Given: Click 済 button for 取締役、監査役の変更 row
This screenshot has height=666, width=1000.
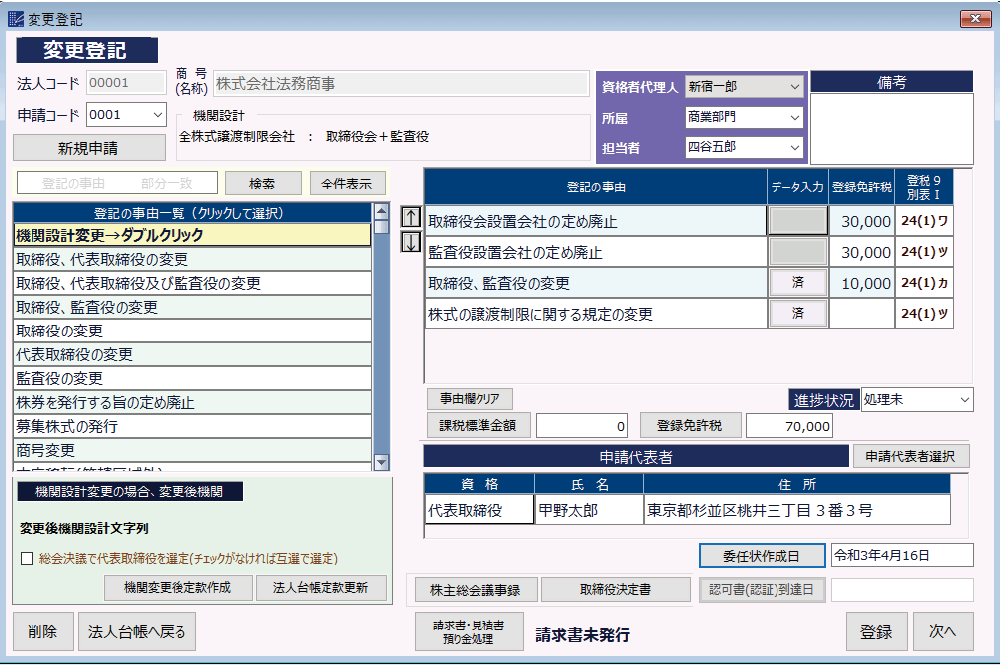Looking at the screenshot, I should click(797, 283).
